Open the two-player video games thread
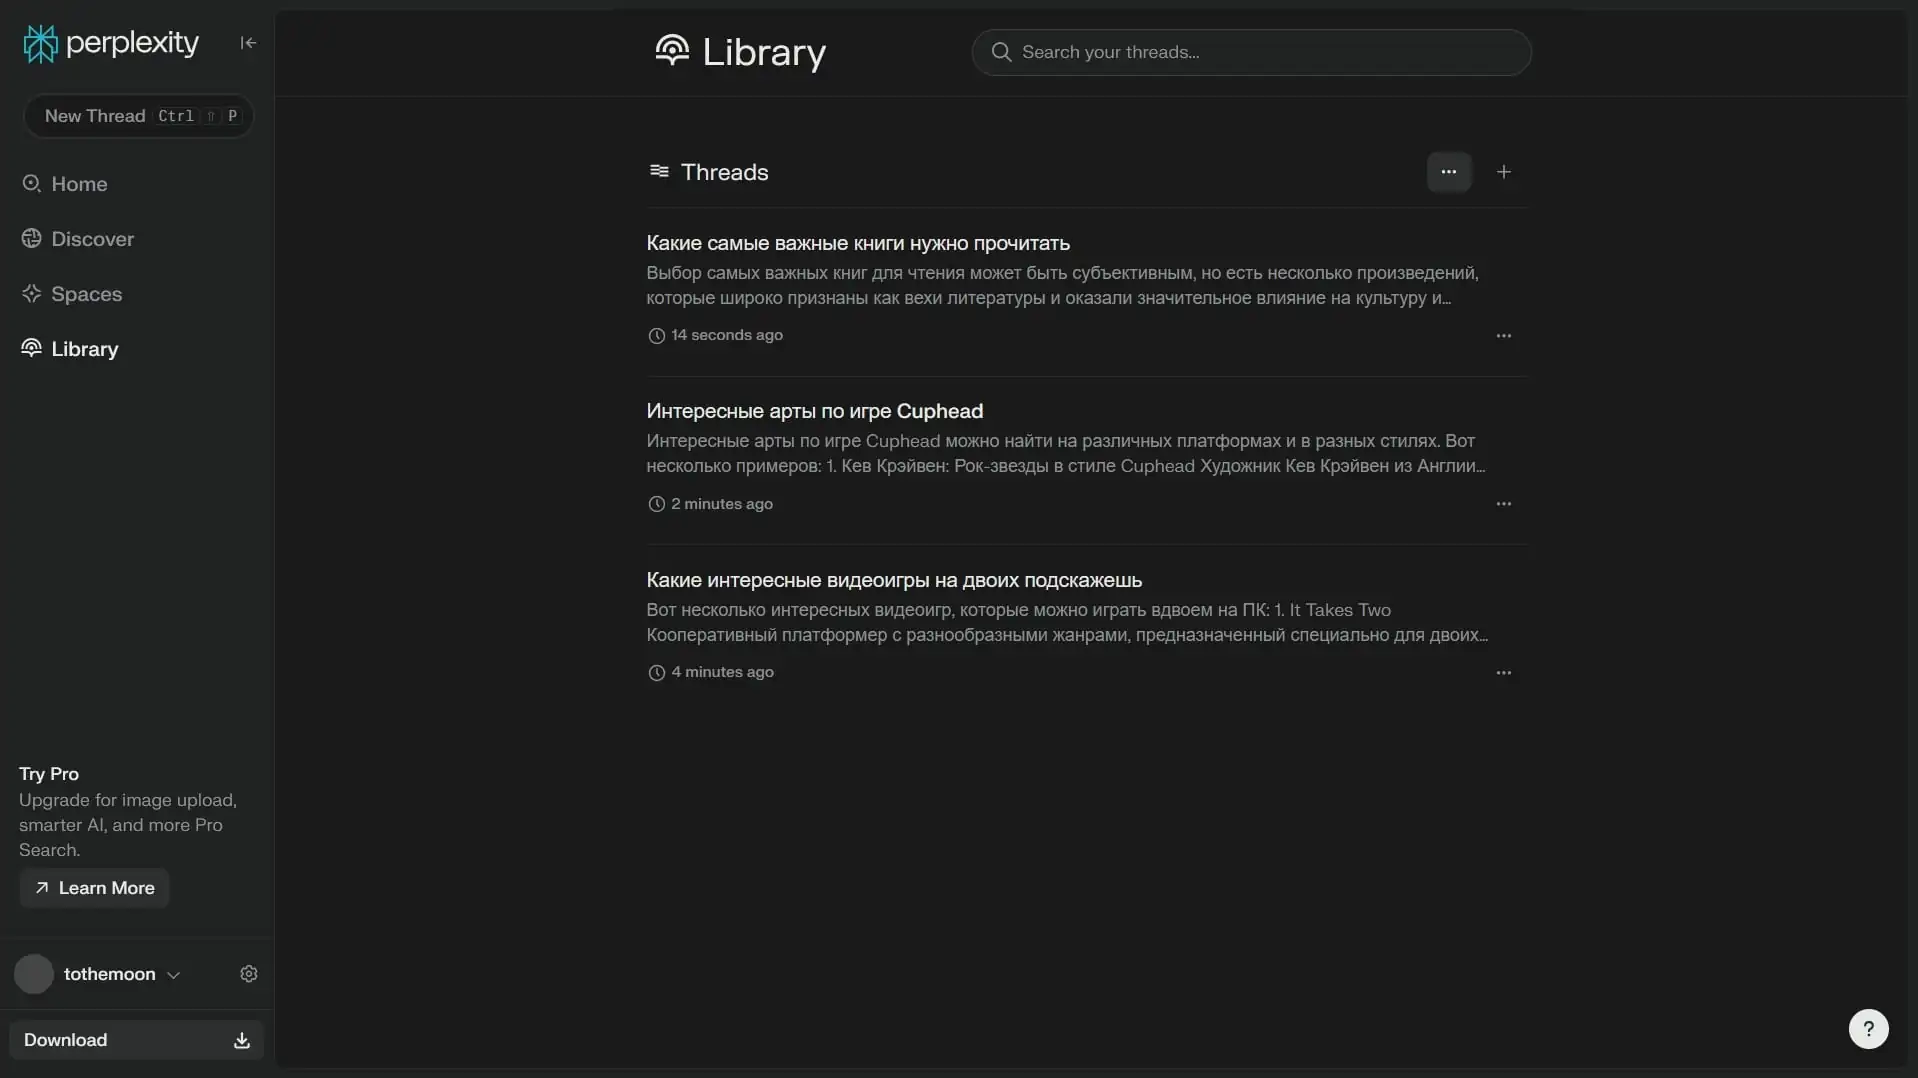1918x1078 pixels. [x=893, y=580]
